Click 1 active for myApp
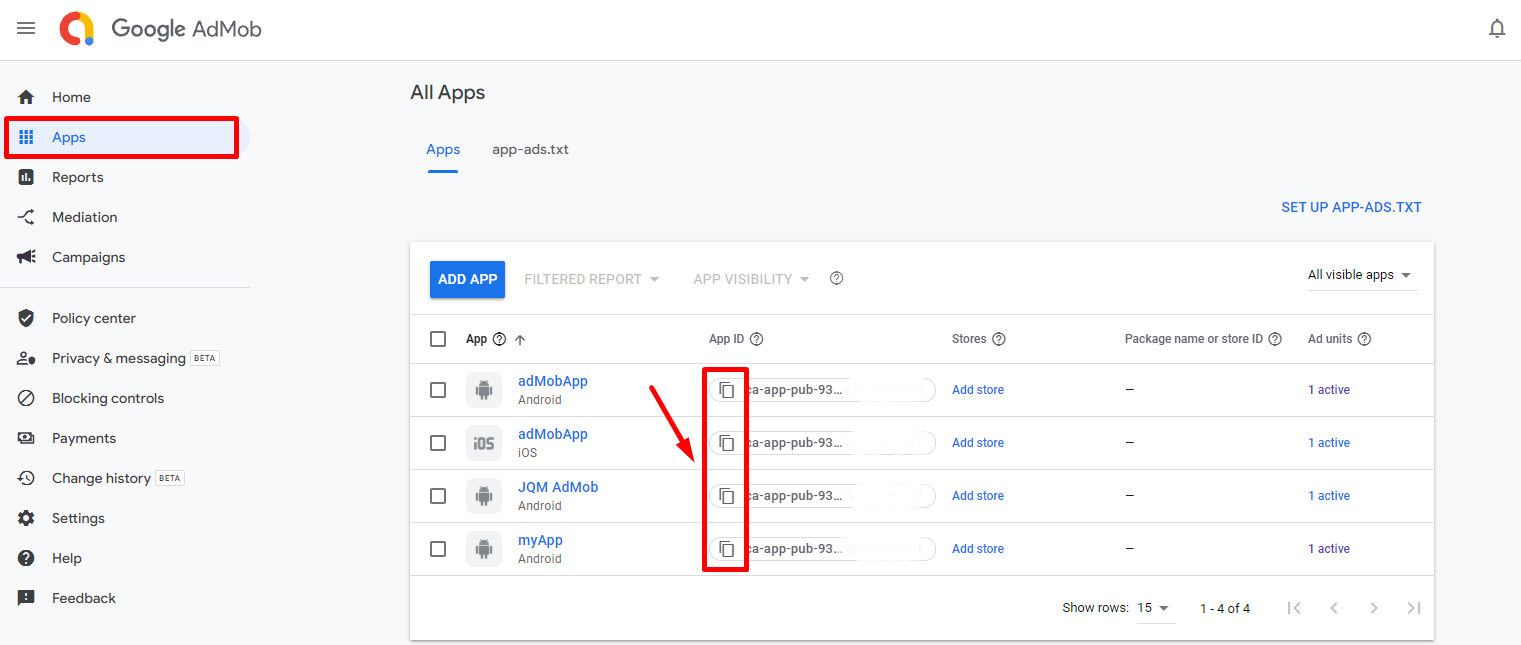The width and height of the screenshot is (1521, 645). point(1329,549)
